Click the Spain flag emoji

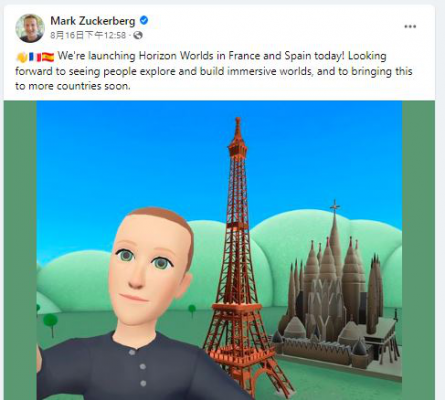point(48,57)
